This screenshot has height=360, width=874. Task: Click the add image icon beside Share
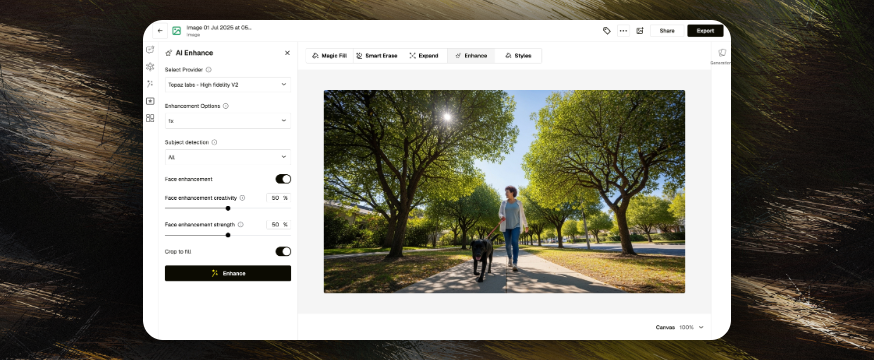(x=640, y=31)
